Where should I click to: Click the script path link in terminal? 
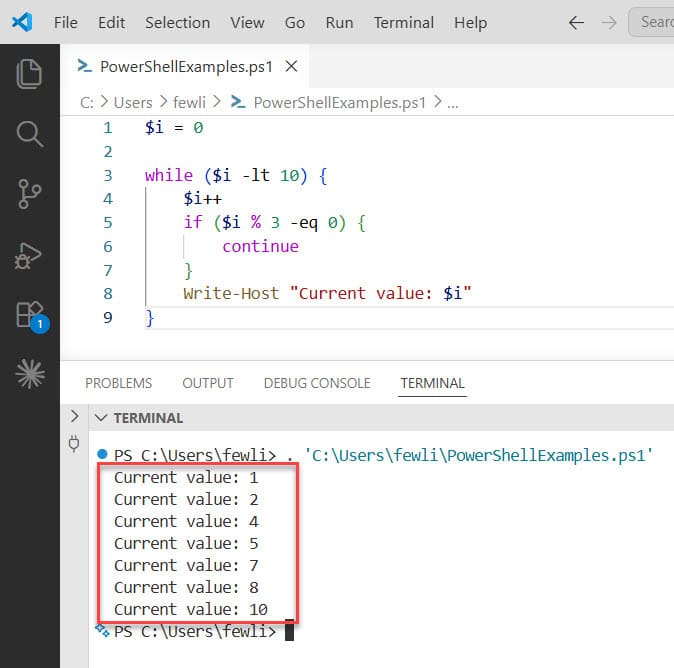coord(479,455)
